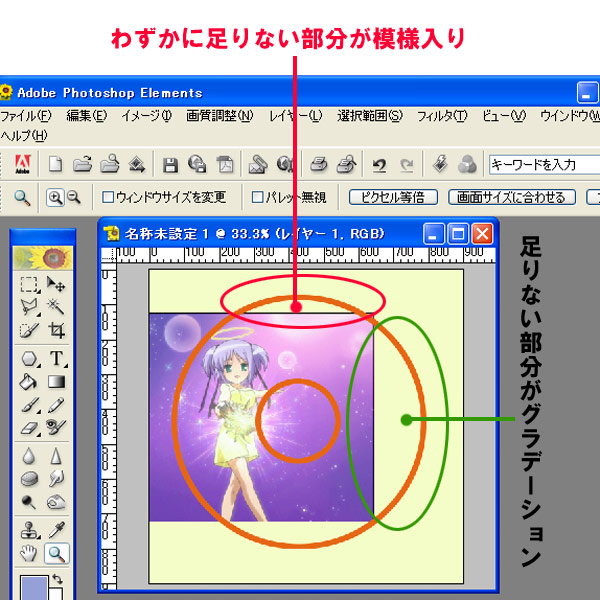Image resolution: width=600 pixels, height=600 pixels.
Task: Select the Selection Brush tool
Action: [29, 330]
